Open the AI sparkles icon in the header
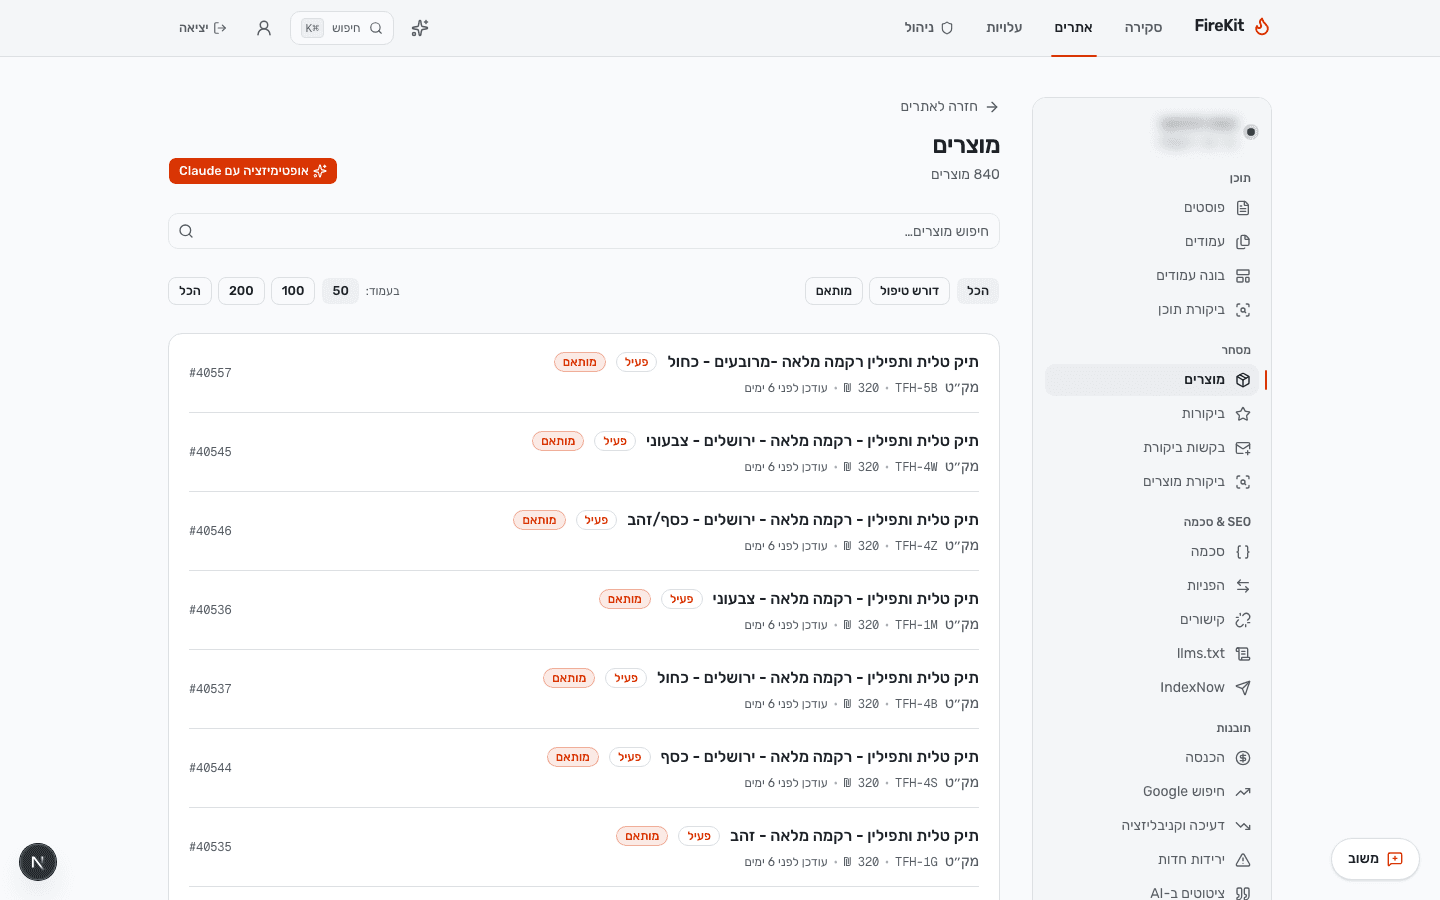The width and height of the screenshot is (1440, 900). coord(420,28)
